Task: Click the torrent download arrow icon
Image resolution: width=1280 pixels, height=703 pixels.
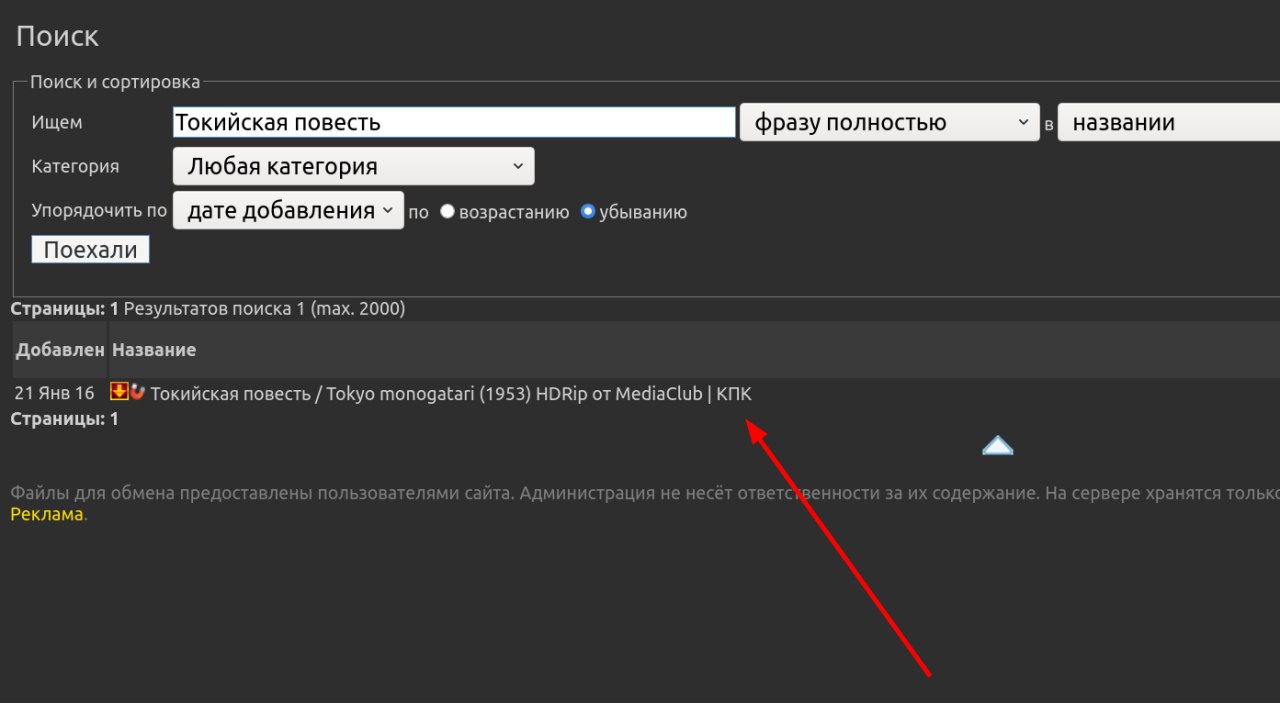Action: coord(119,392)
